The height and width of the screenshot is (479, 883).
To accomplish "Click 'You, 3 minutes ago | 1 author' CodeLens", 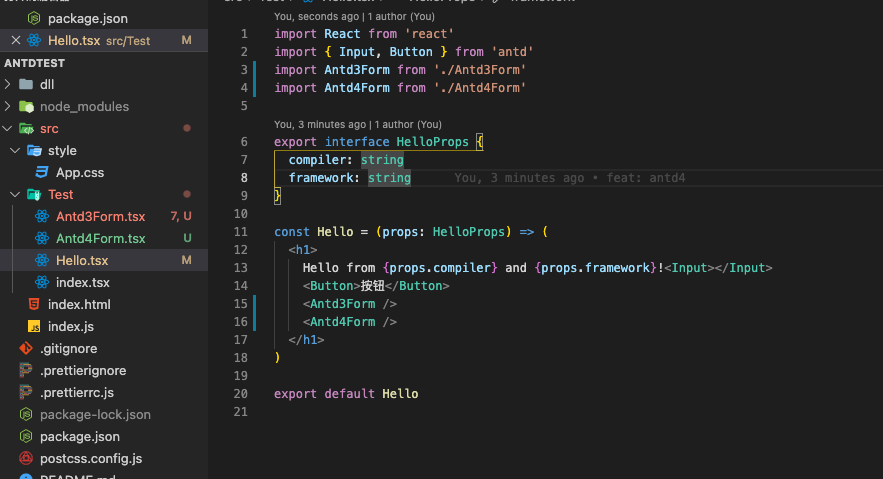I will (358, 124).
